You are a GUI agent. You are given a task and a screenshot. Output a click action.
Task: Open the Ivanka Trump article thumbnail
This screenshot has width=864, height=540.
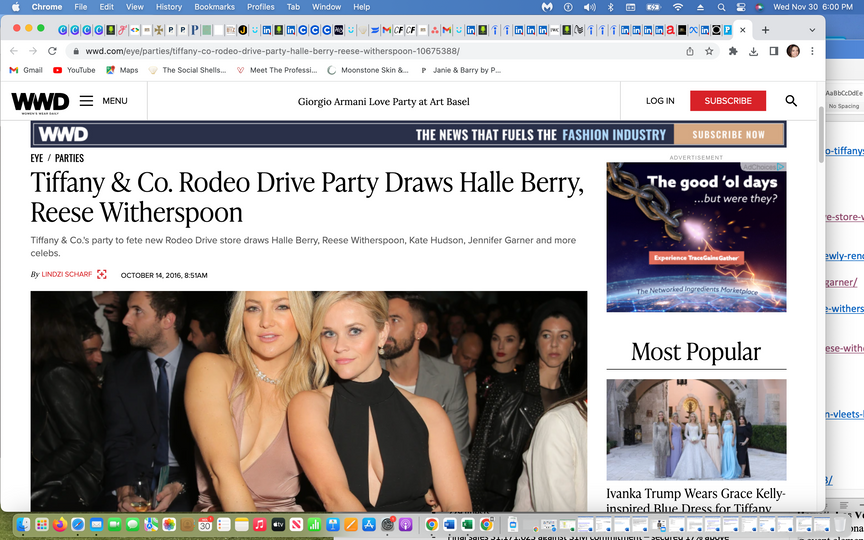pyautogui.click(x=696, y=429)
